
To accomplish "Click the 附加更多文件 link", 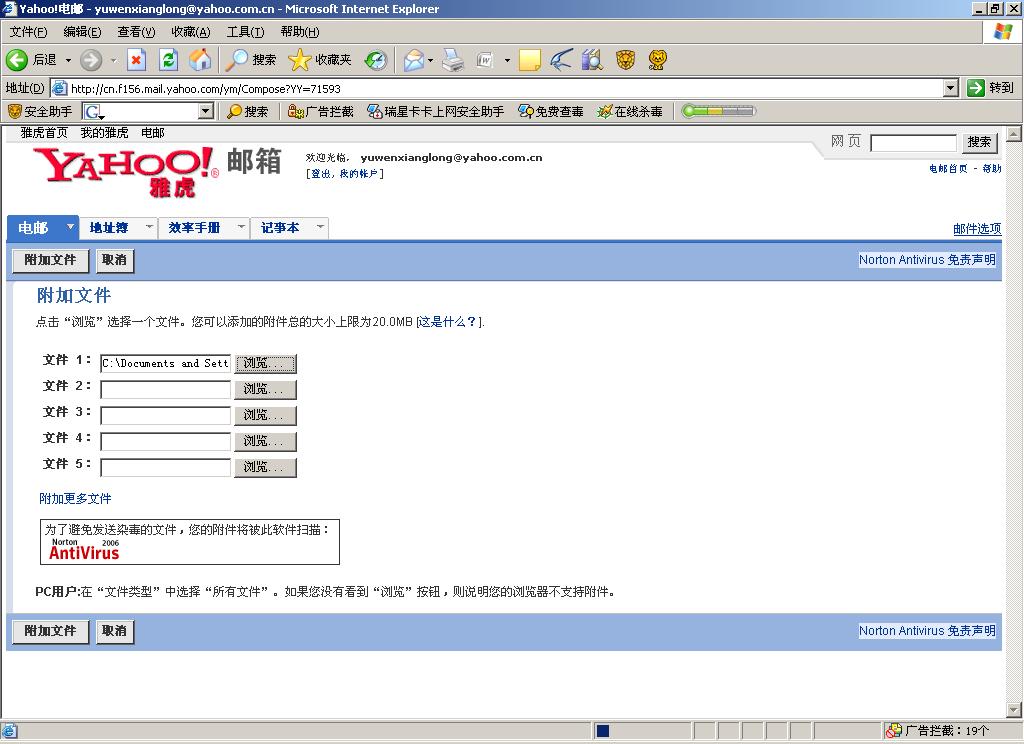I will point(75,498).
